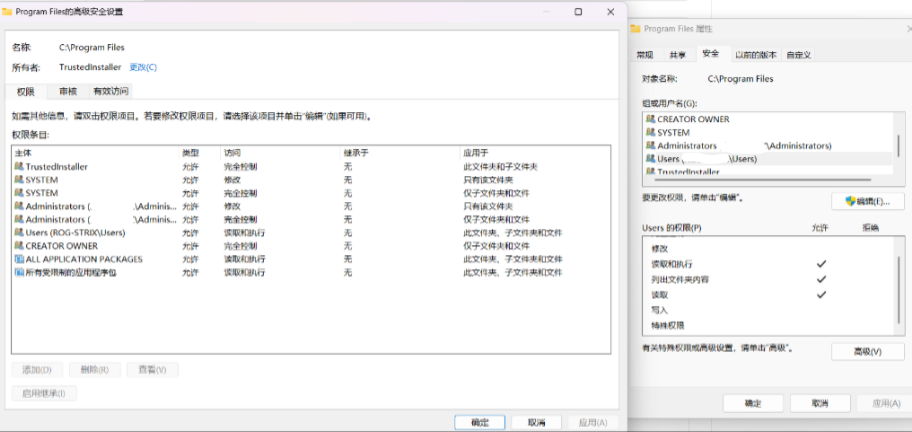The height and width of the screenshot is (432, 912).
Task: Click icon of SYSTEM entry with 修改 access
Action: point(19,180)
